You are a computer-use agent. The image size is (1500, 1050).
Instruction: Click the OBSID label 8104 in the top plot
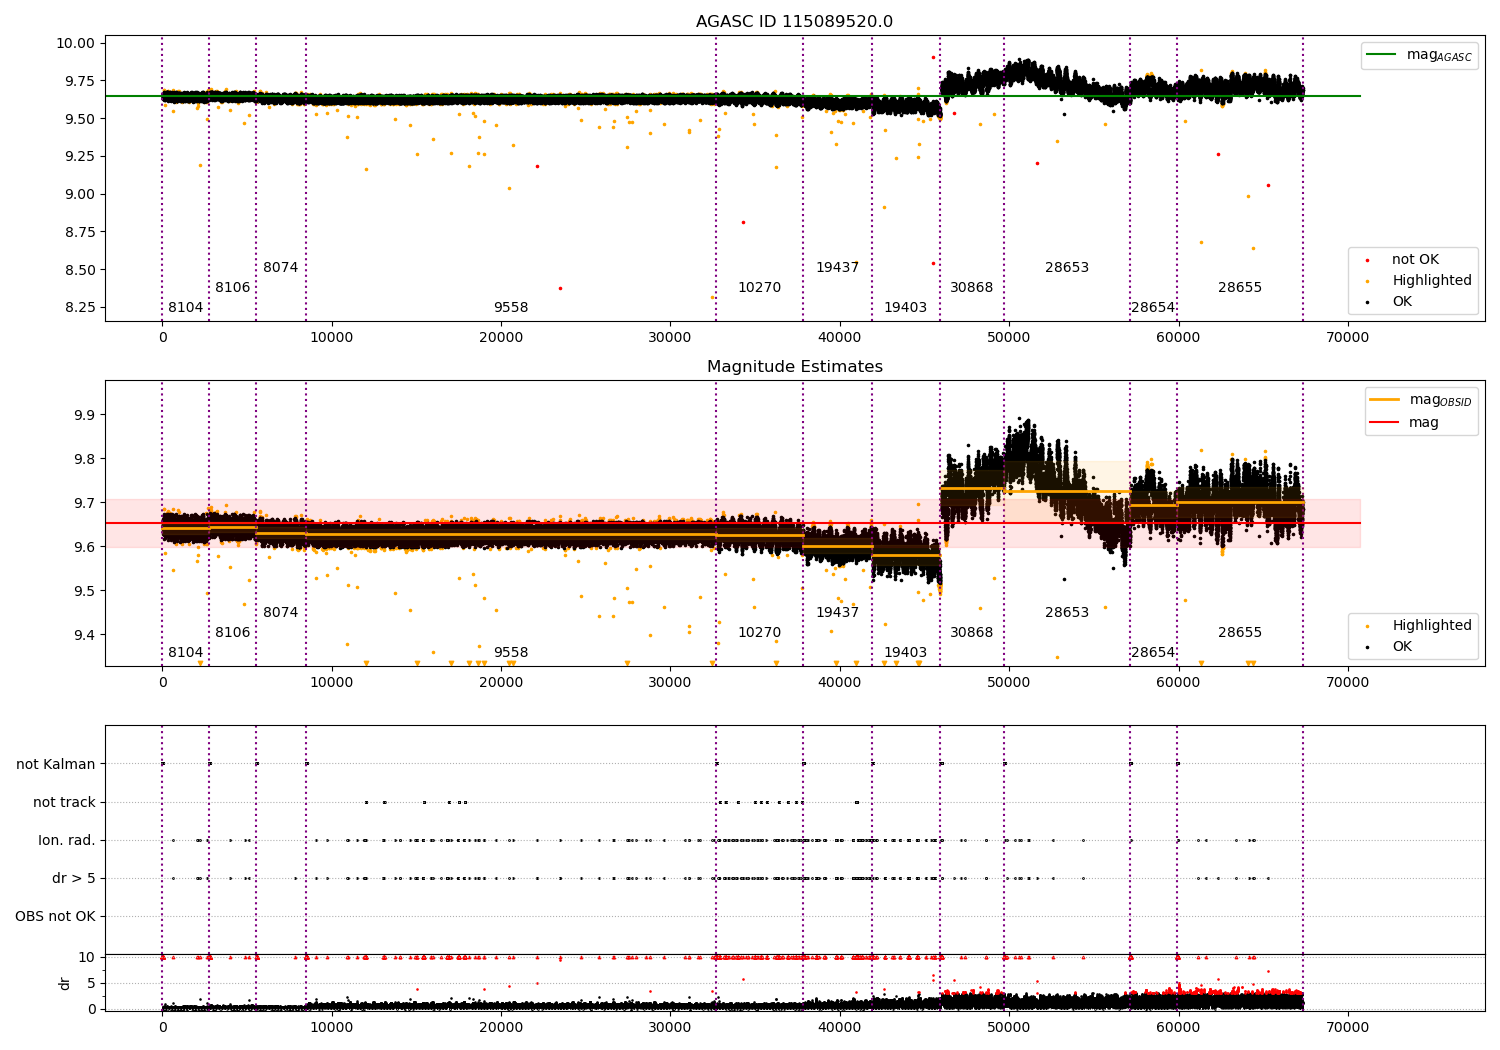tap(185, 308)
